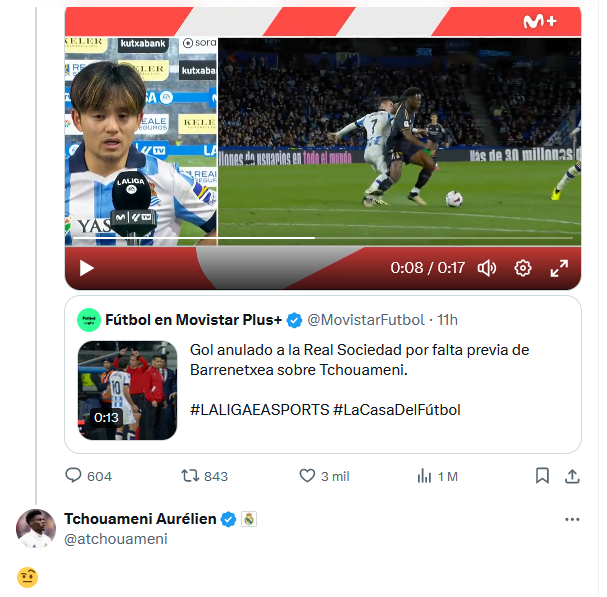The image size is (607, 597).
Task: Play the paused video
Action: pyautogui.click(x=86, y=268)
